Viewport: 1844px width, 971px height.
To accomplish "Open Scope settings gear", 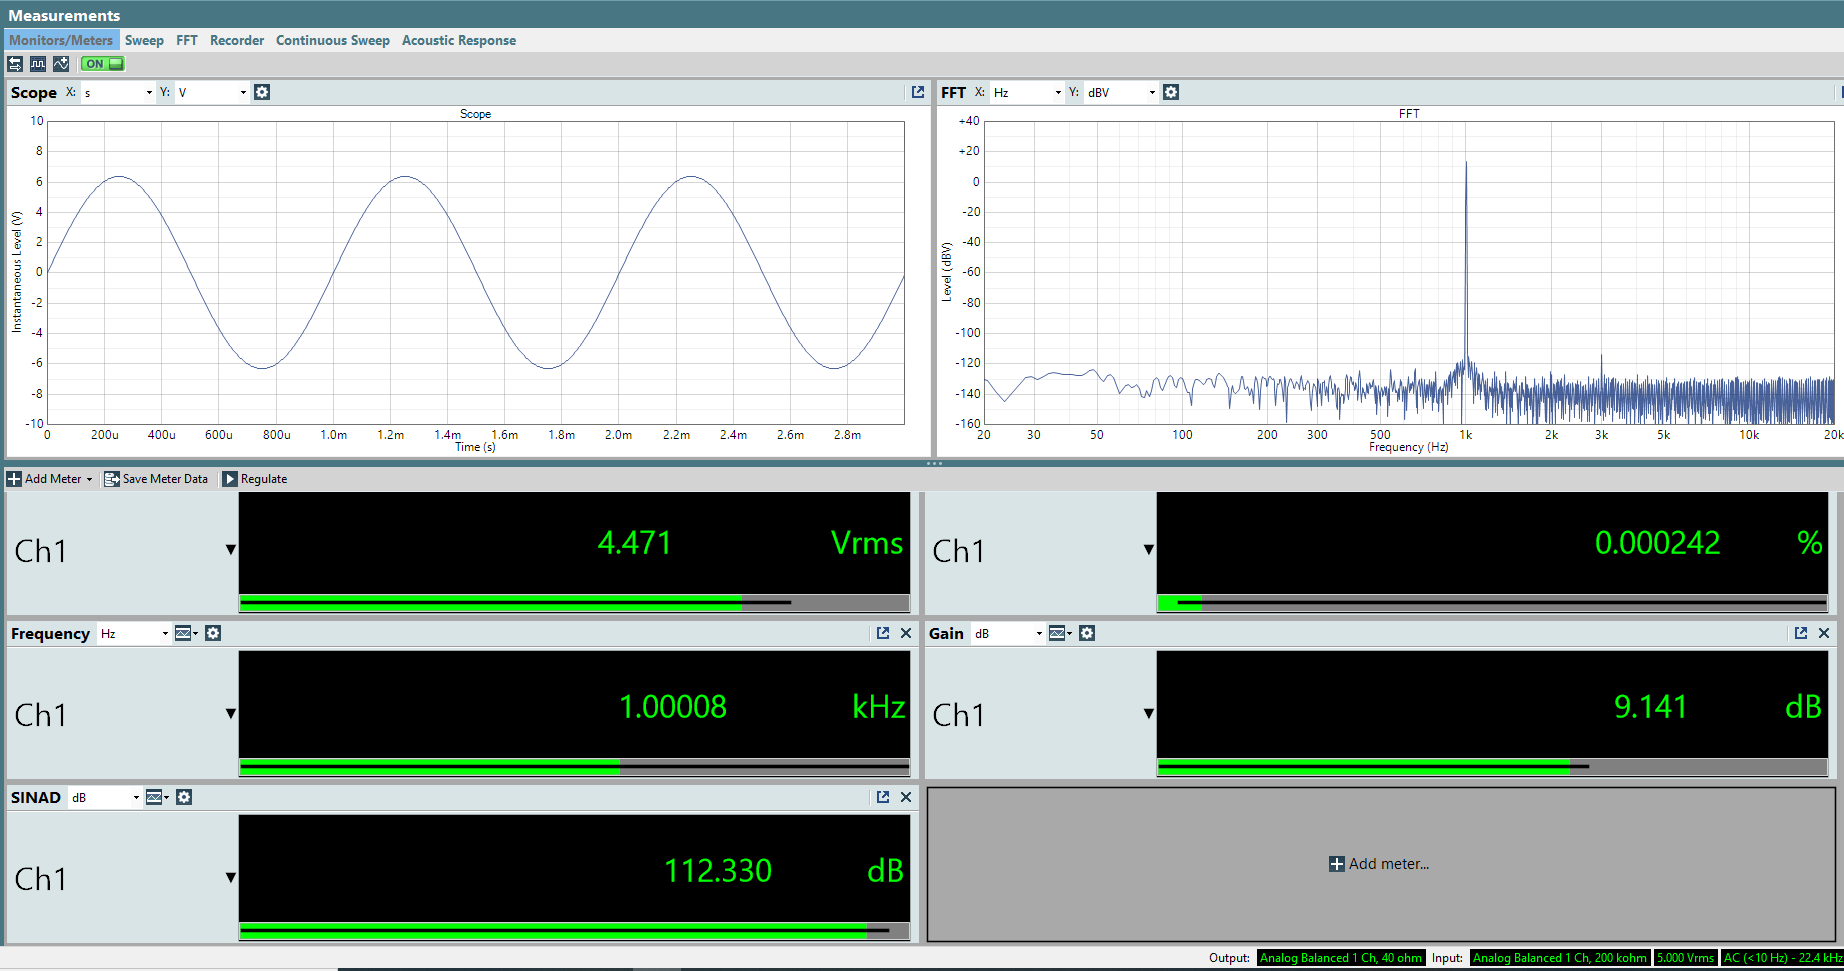I will 262,92.
